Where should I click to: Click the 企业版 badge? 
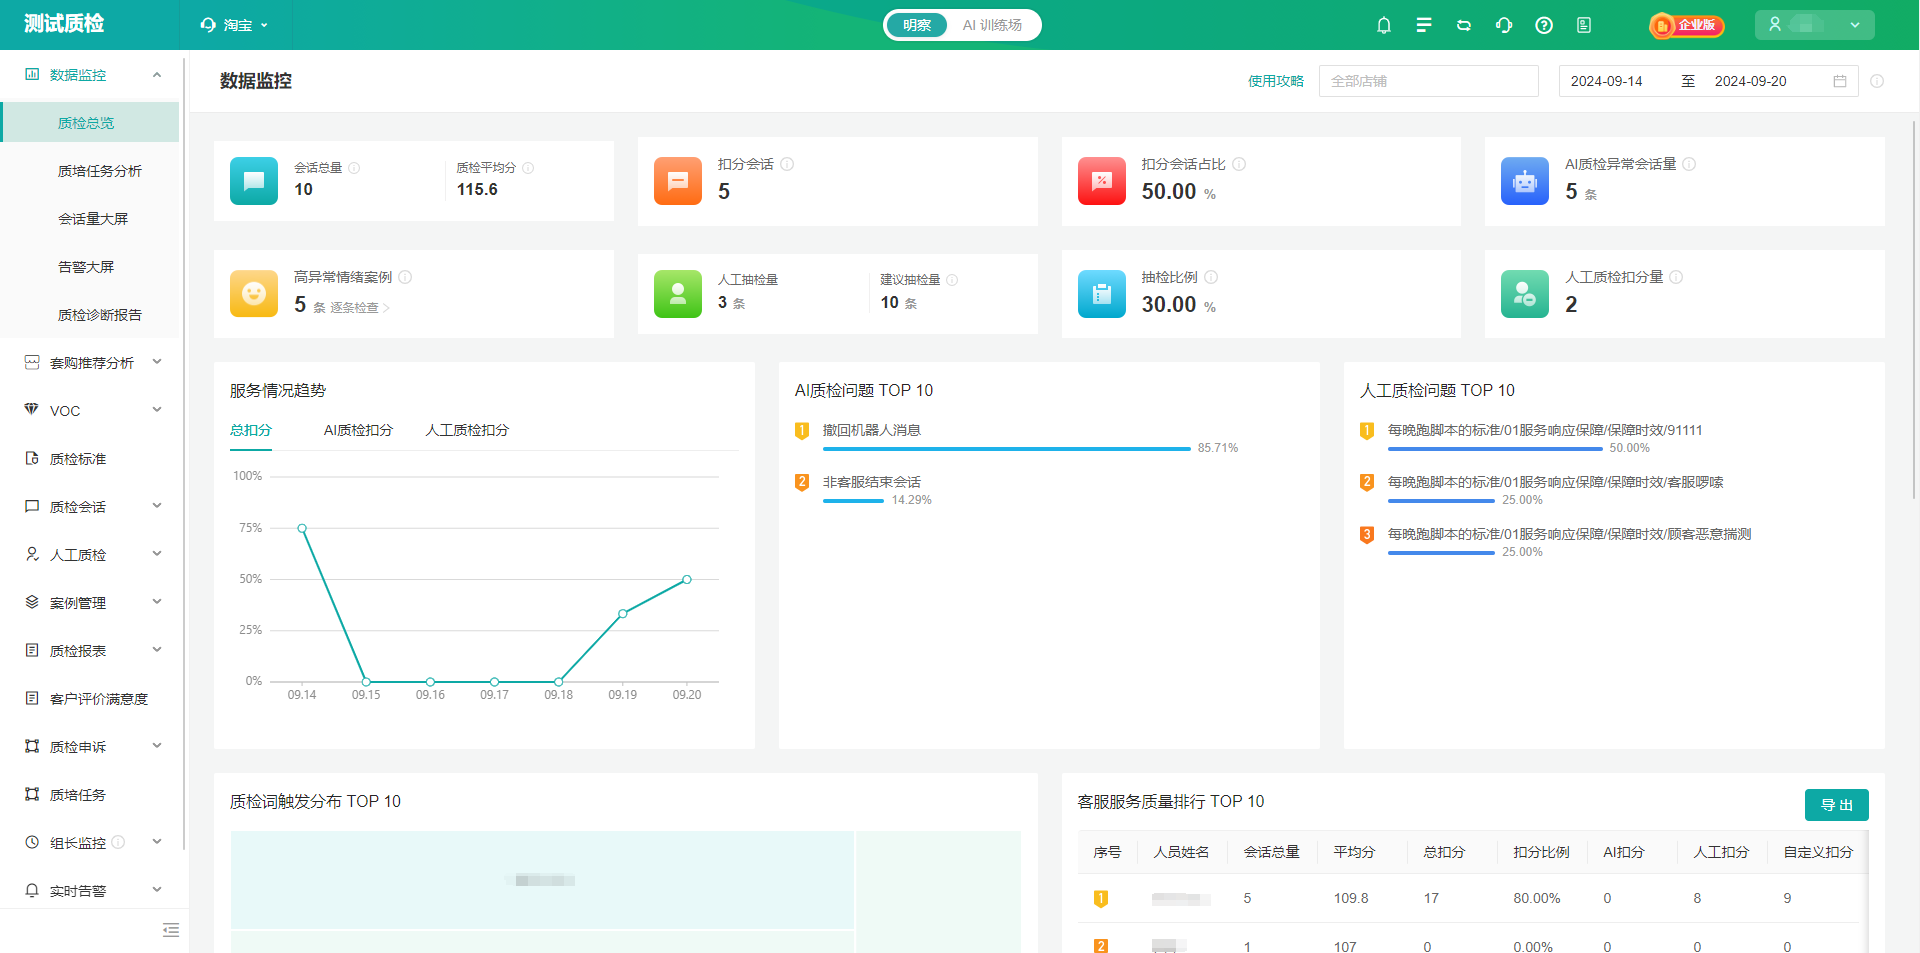(1687, 25)
